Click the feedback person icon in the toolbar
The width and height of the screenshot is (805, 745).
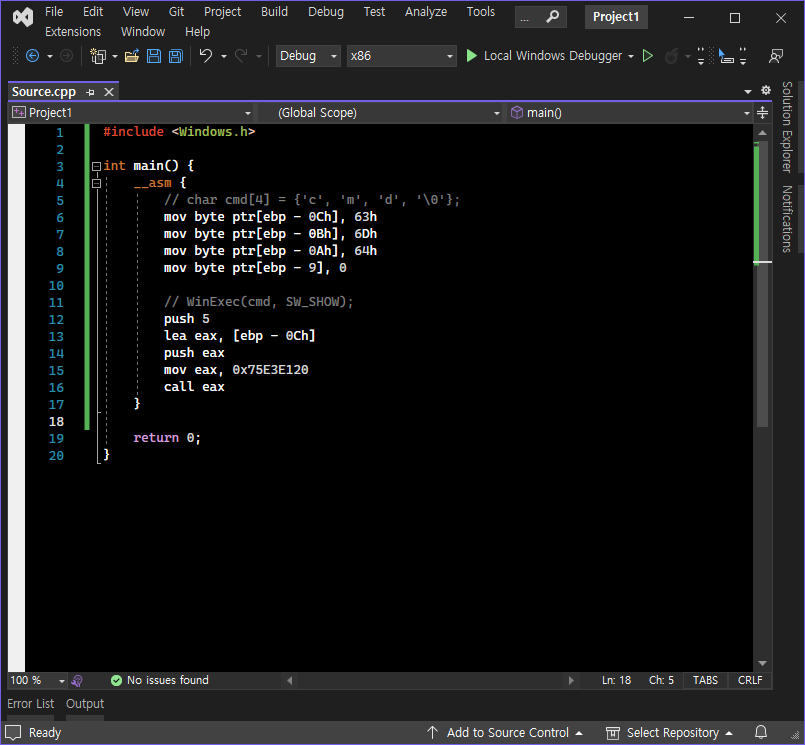[776, 55]
